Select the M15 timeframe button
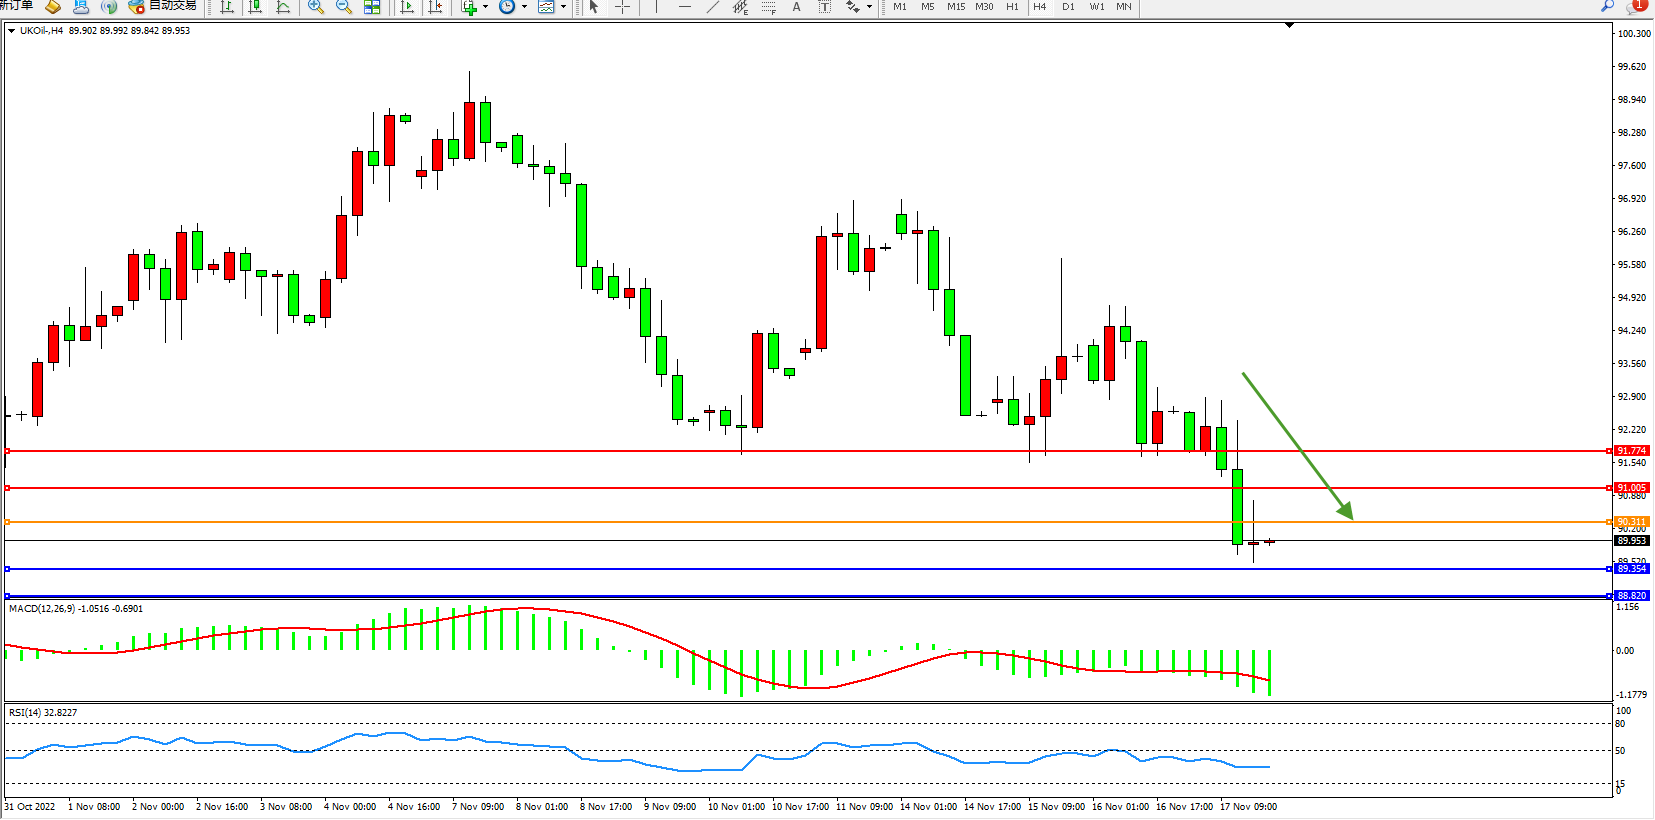The image size is (1655, 820). 956,7
